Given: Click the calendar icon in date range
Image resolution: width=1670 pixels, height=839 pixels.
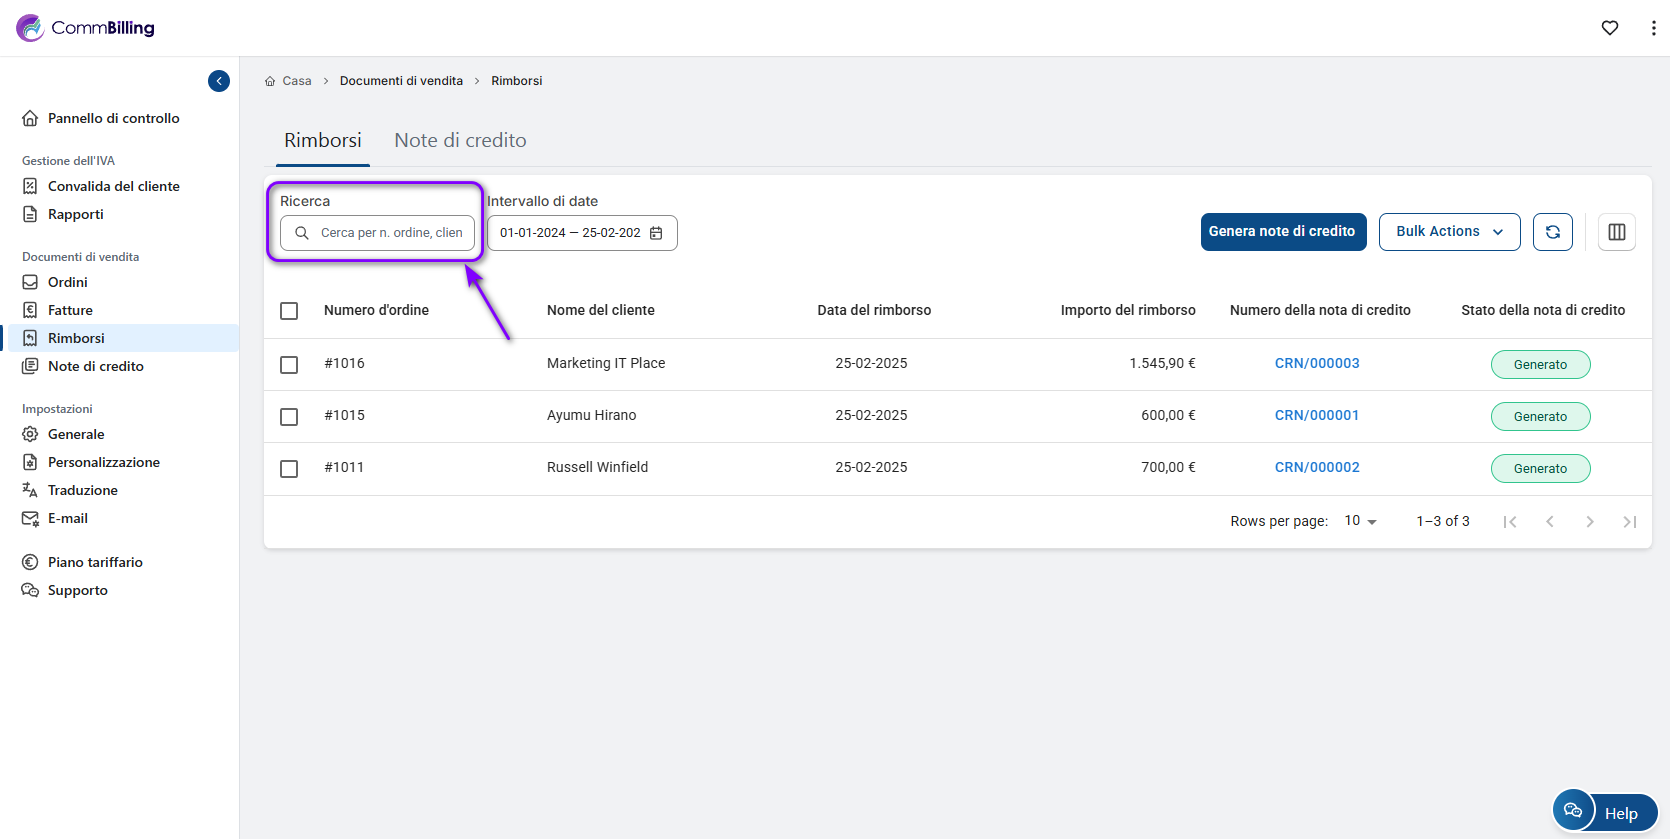Looking at the screenshot, I should [x=656, y=233].
